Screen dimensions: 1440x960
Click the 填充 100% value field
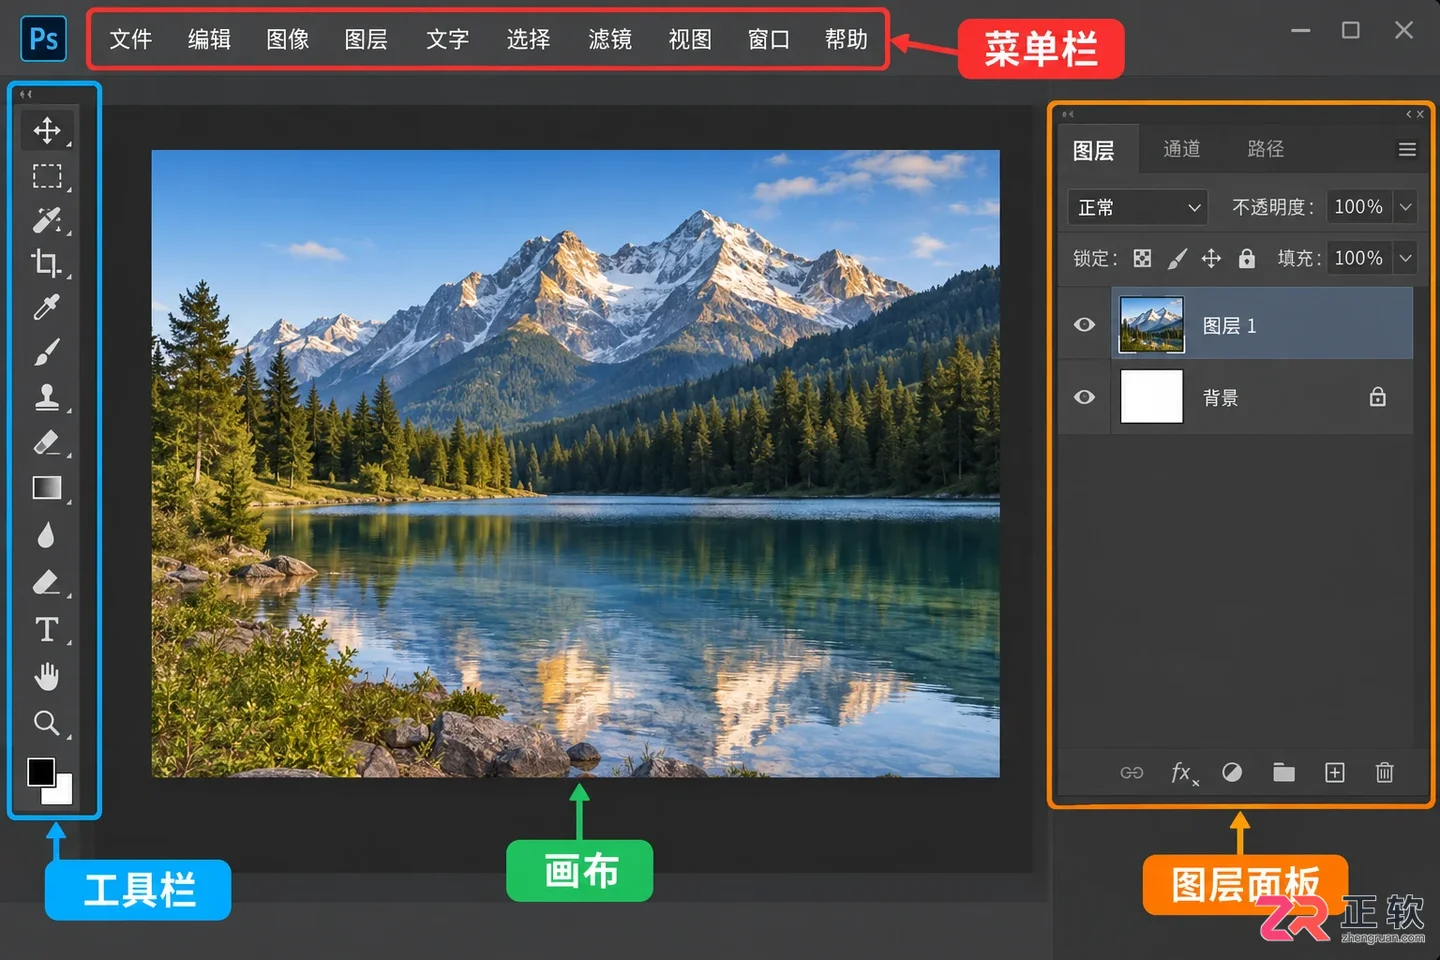(x=1359, y=258)
